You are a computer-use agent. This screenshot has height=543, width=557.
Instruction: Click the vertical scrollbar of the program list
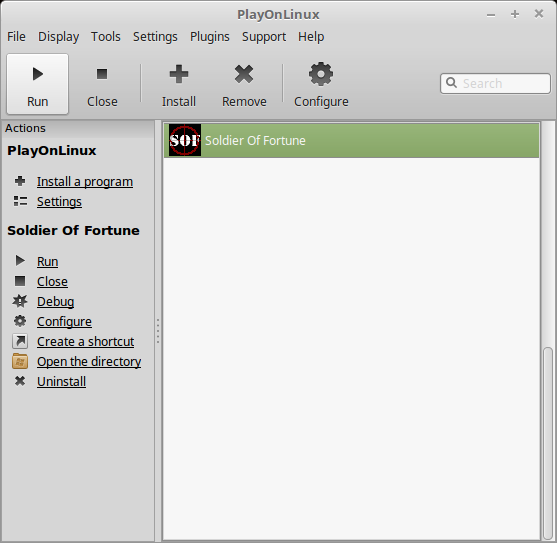548,443
